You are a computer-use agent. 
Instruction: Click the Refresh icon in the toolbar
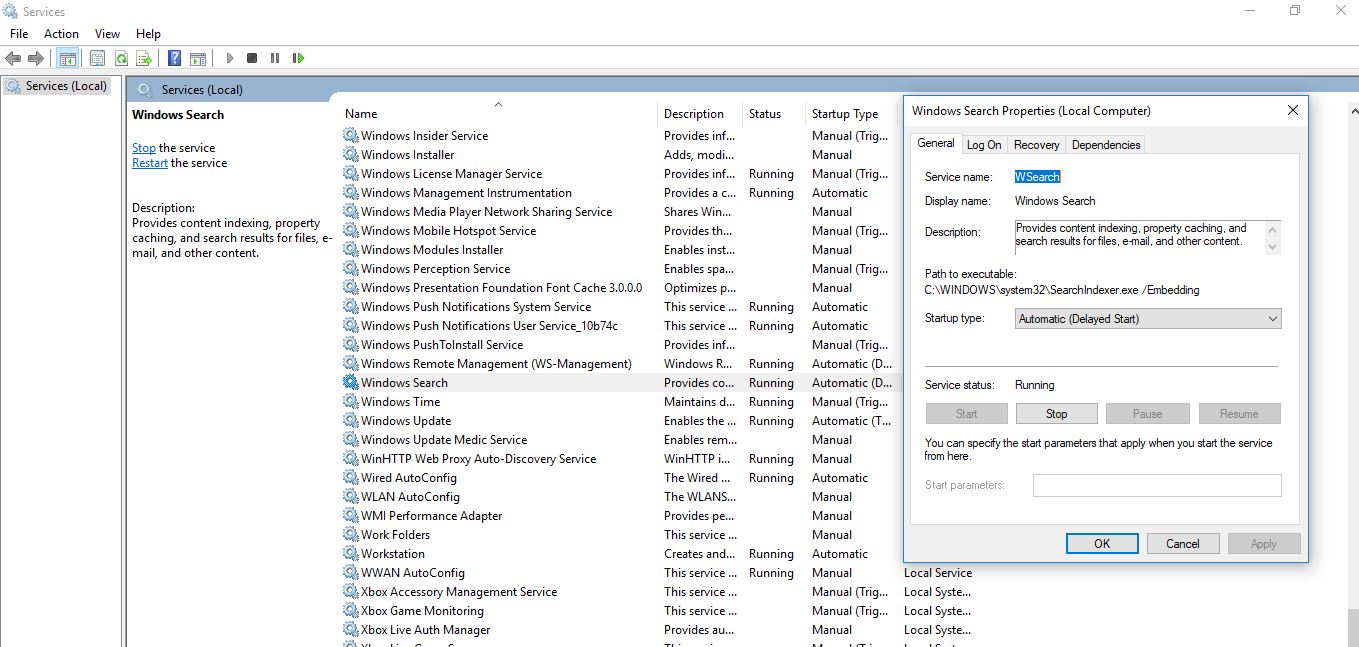pyautogui.click(x=121, y=58)
